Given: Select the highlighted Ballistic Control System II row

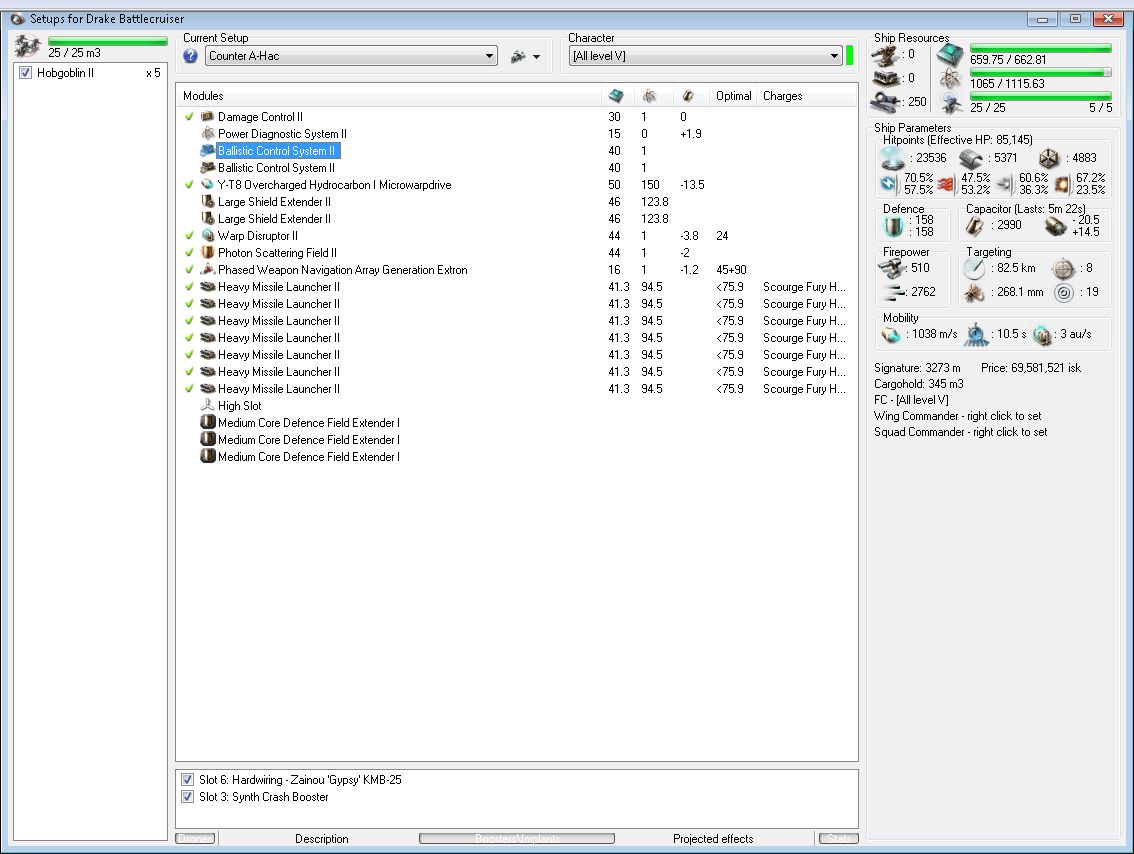Looking at the screenshot, I should [516, 150].
